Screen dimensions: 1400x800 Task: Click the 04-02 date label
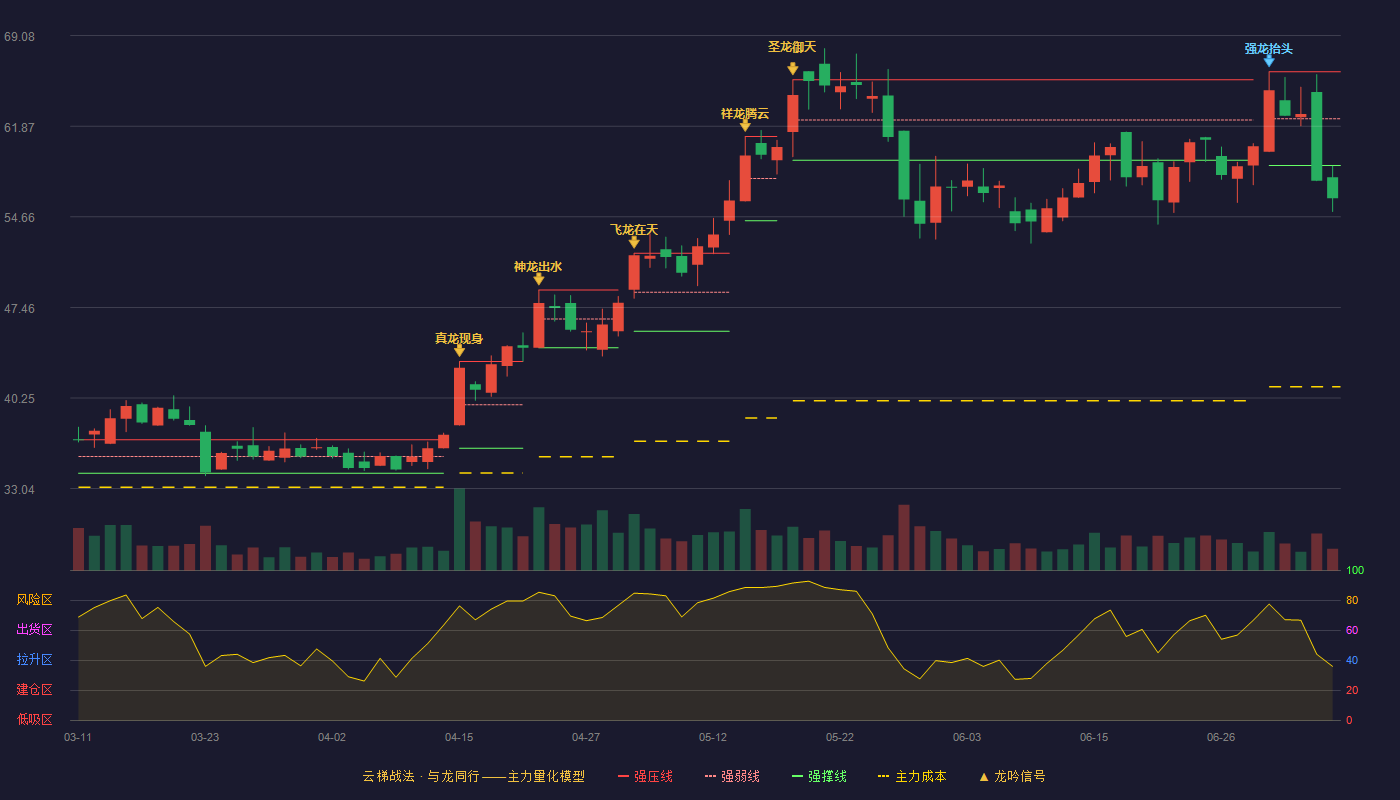tap(332, 737)
